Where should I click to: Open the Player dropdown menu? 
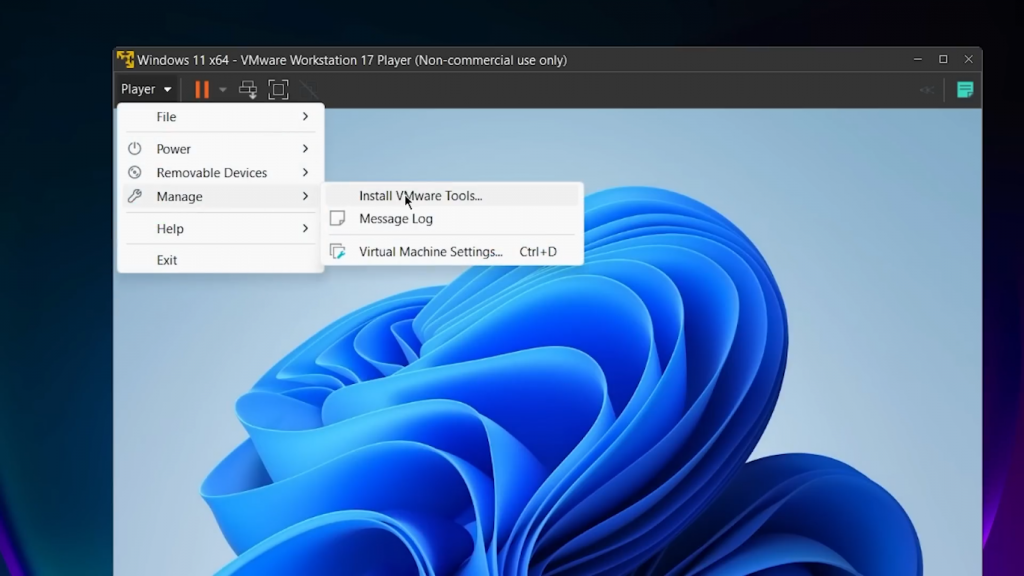(146, 89)
